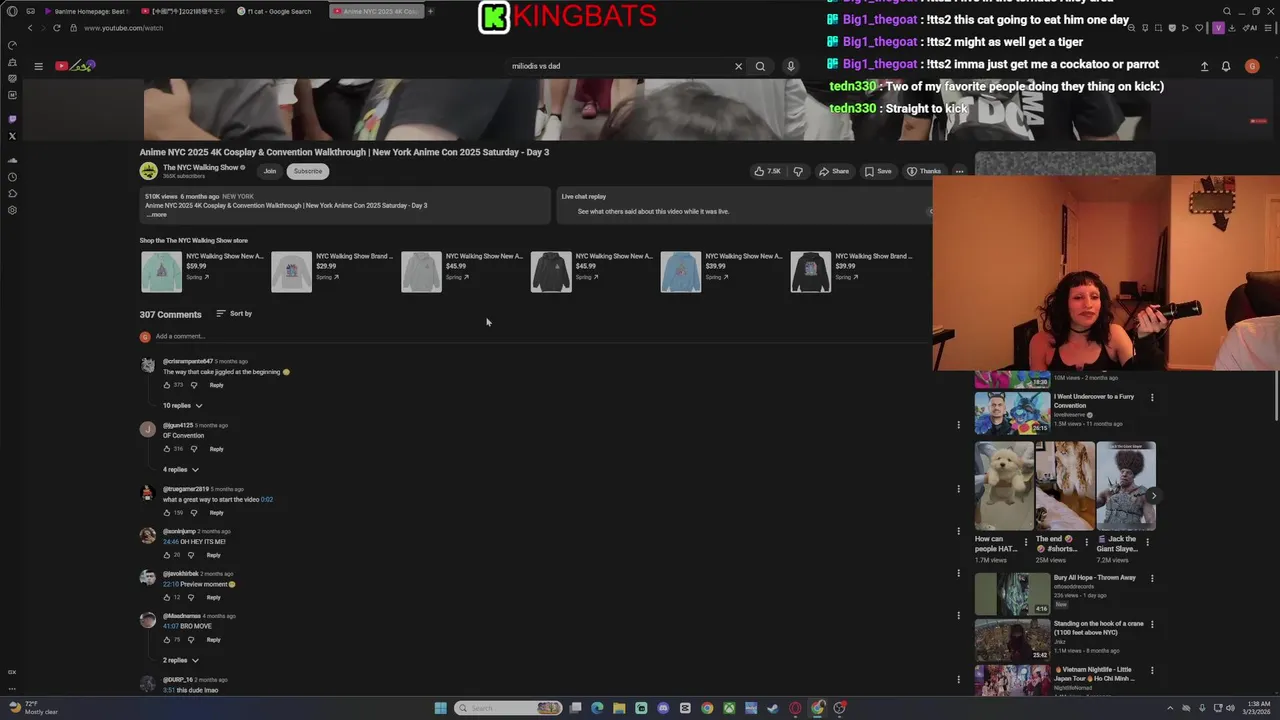Open the $39.99 blue hoodie store item

(x=681, y=272)
